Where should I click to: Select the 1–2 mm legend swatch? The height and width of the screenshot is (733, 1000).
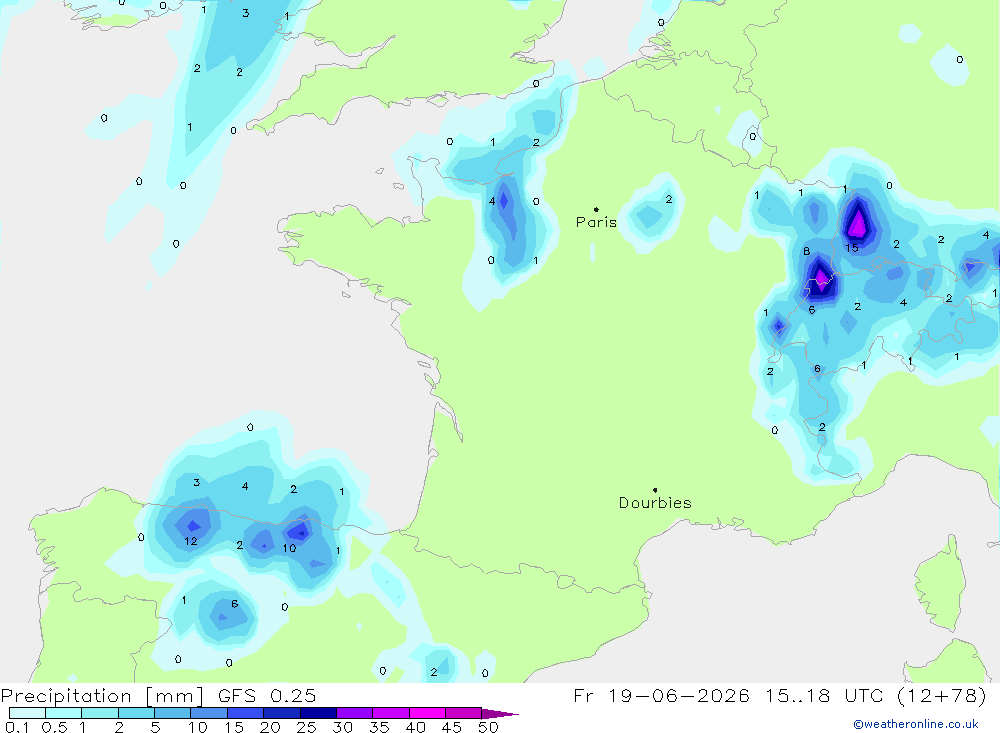coord(100,713)
